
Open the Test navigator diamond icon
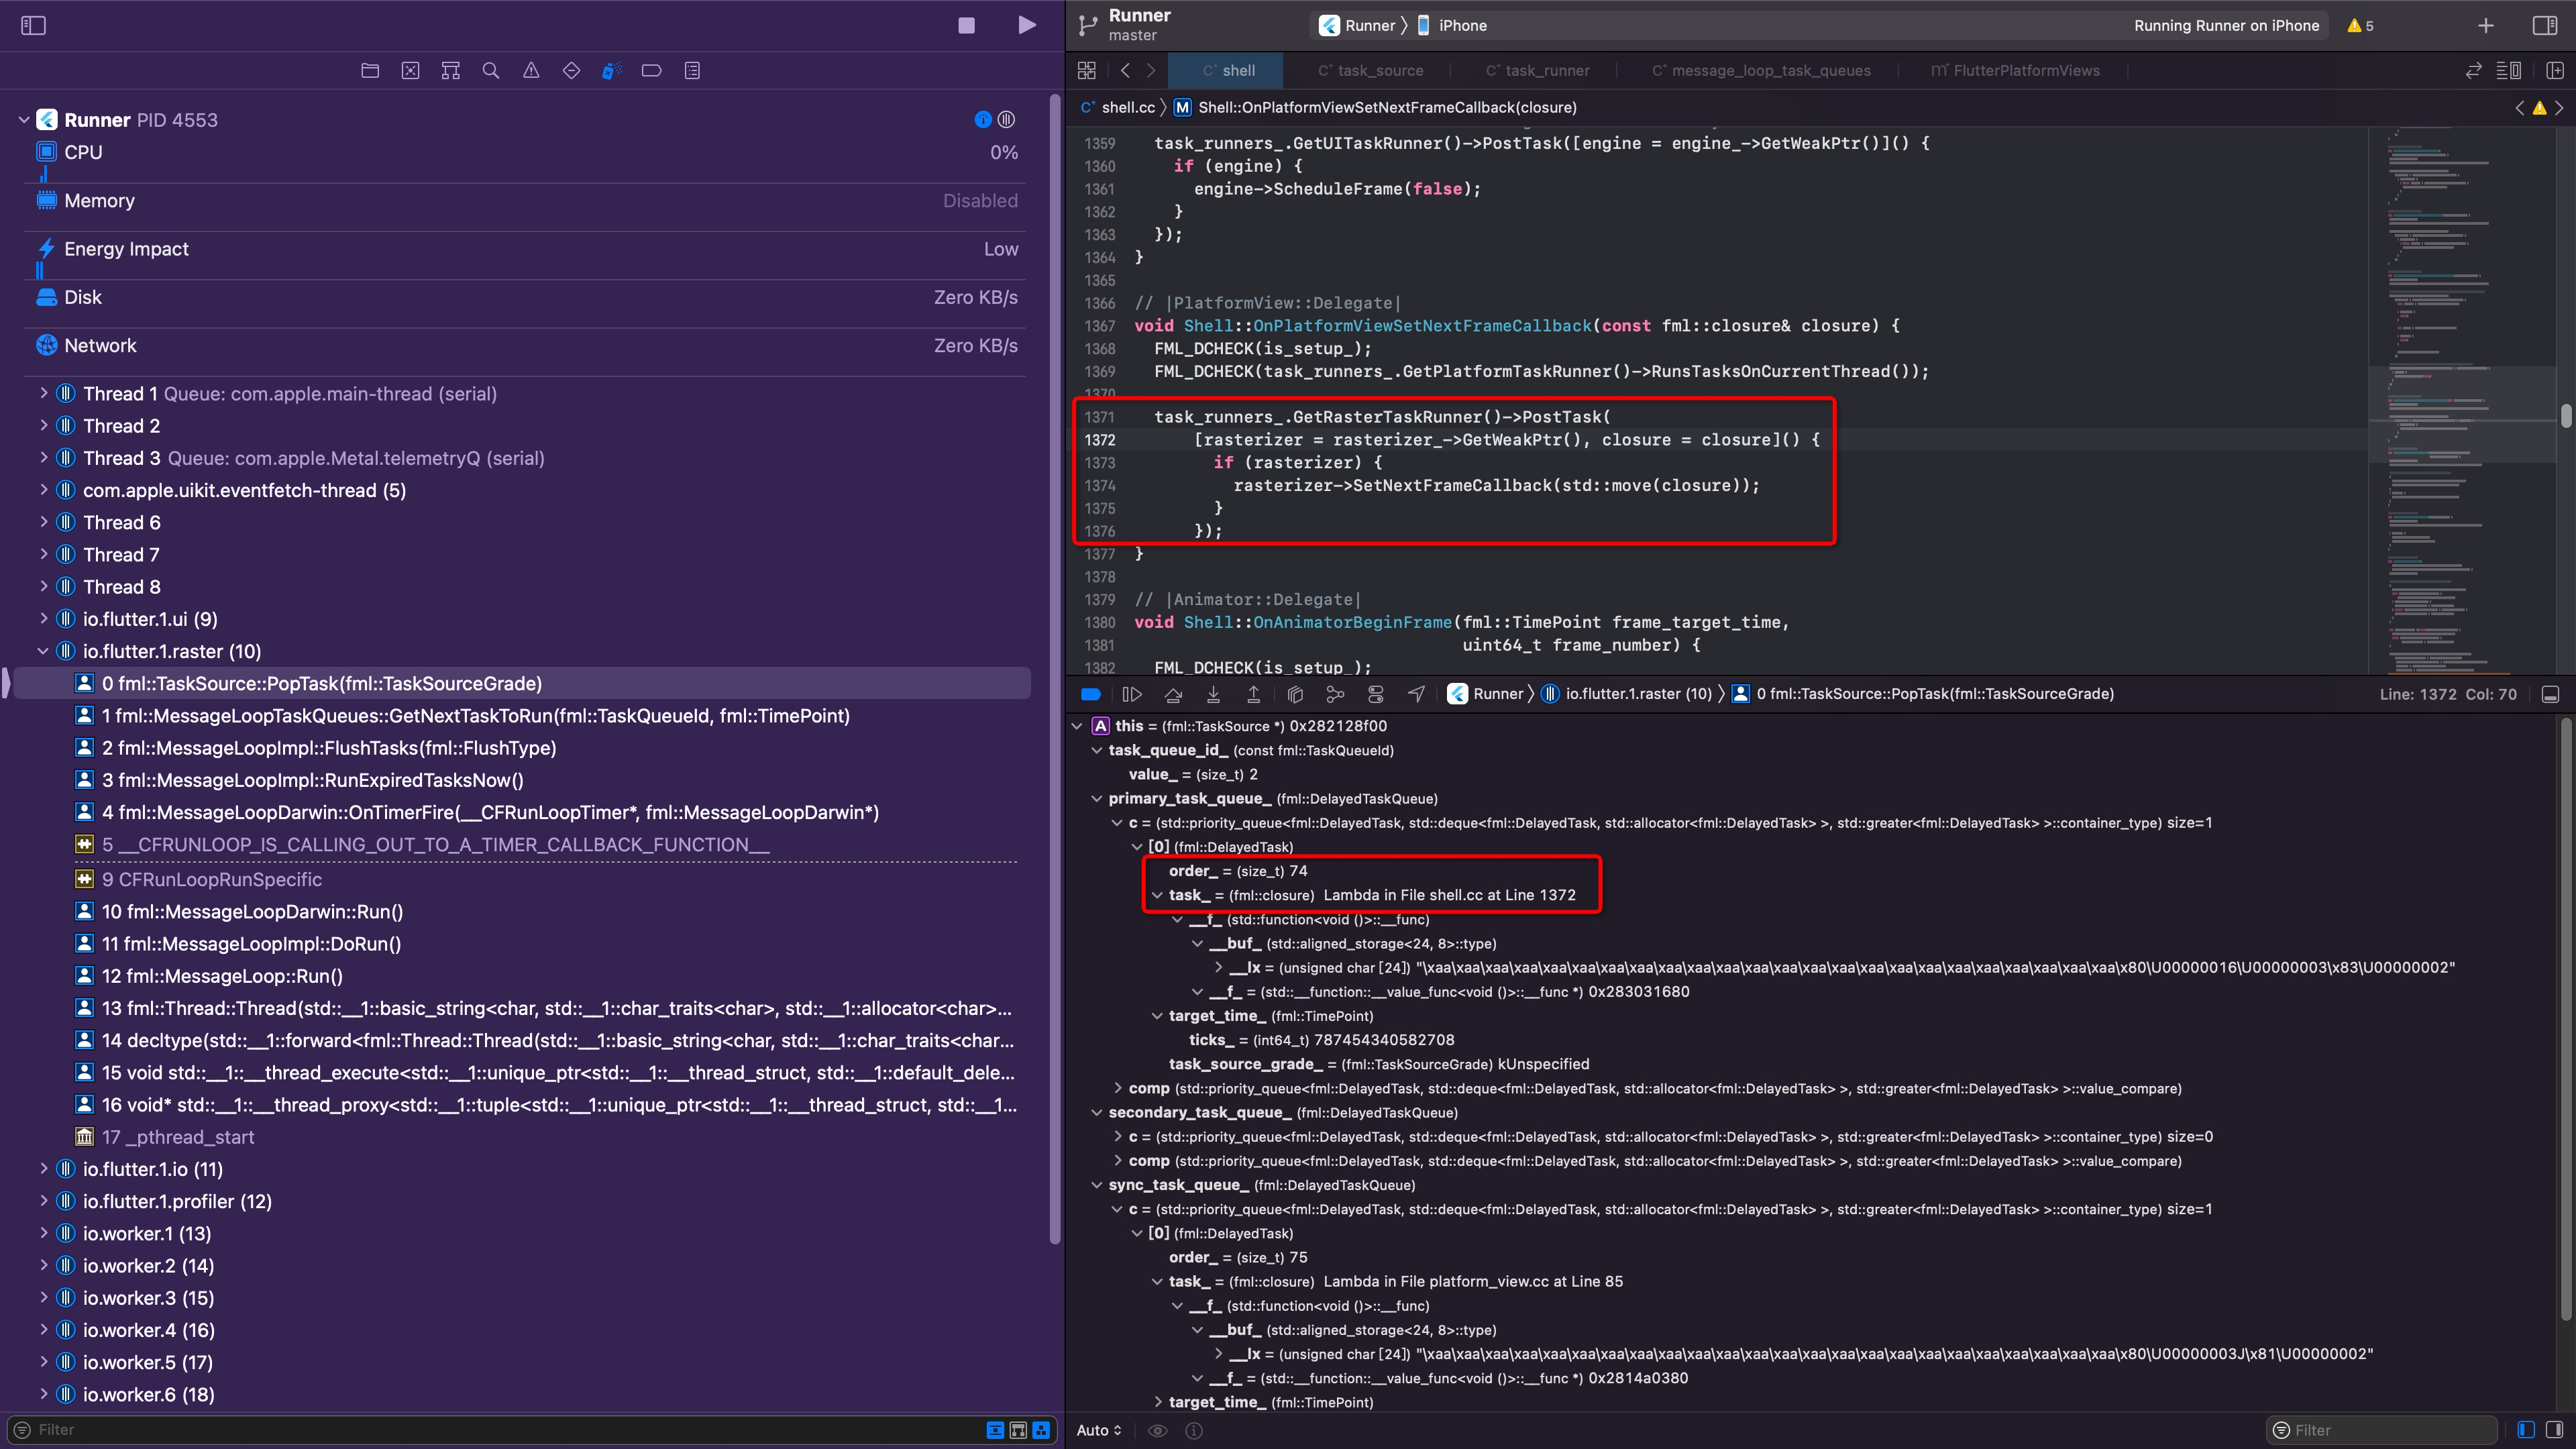click(x=571, y=70)
